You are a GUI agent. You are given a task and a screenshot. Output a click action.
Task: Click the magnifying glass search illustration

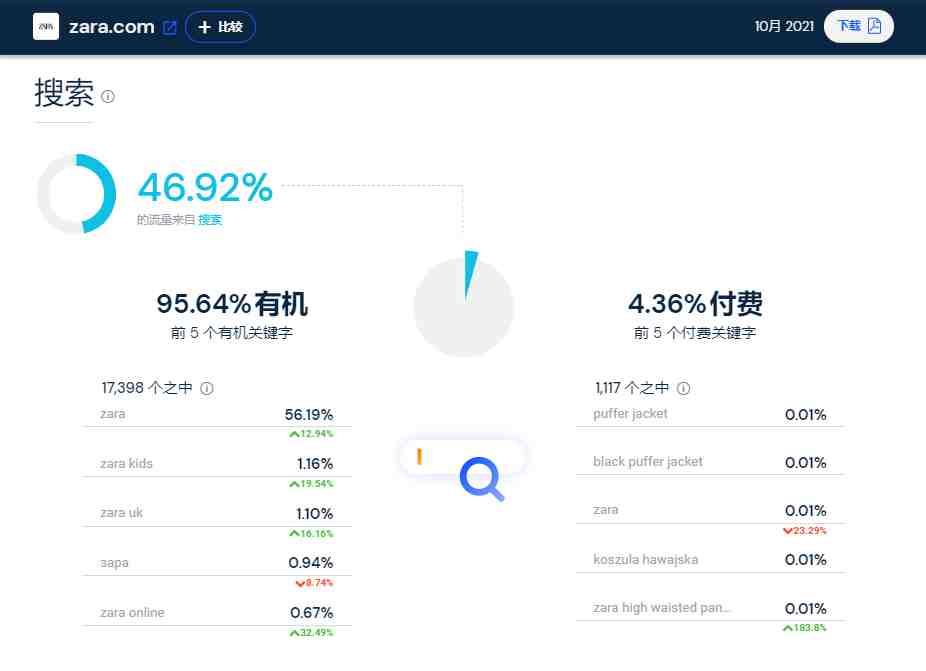481,478
